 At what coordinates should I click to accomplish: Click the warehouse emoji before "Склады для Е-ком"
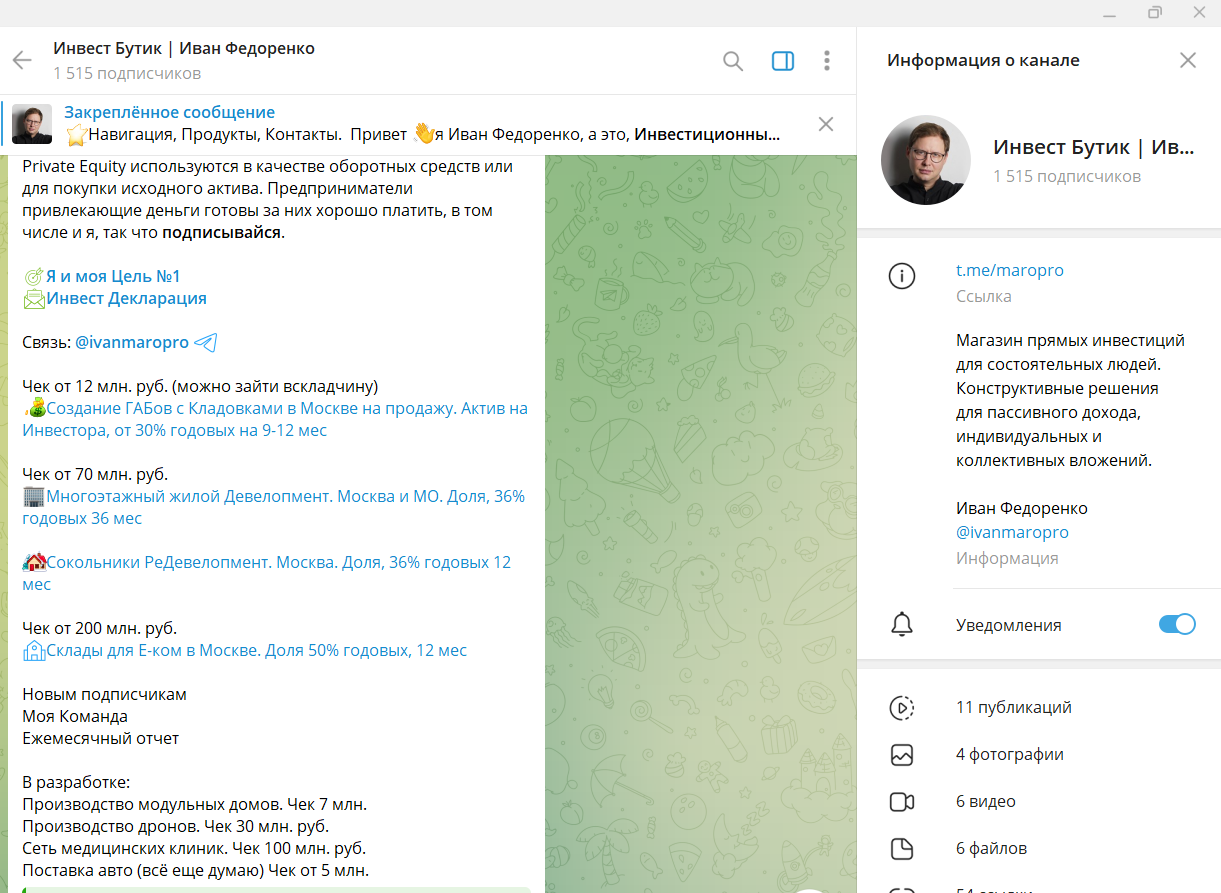pyautogui.click(x=34, y=650)
